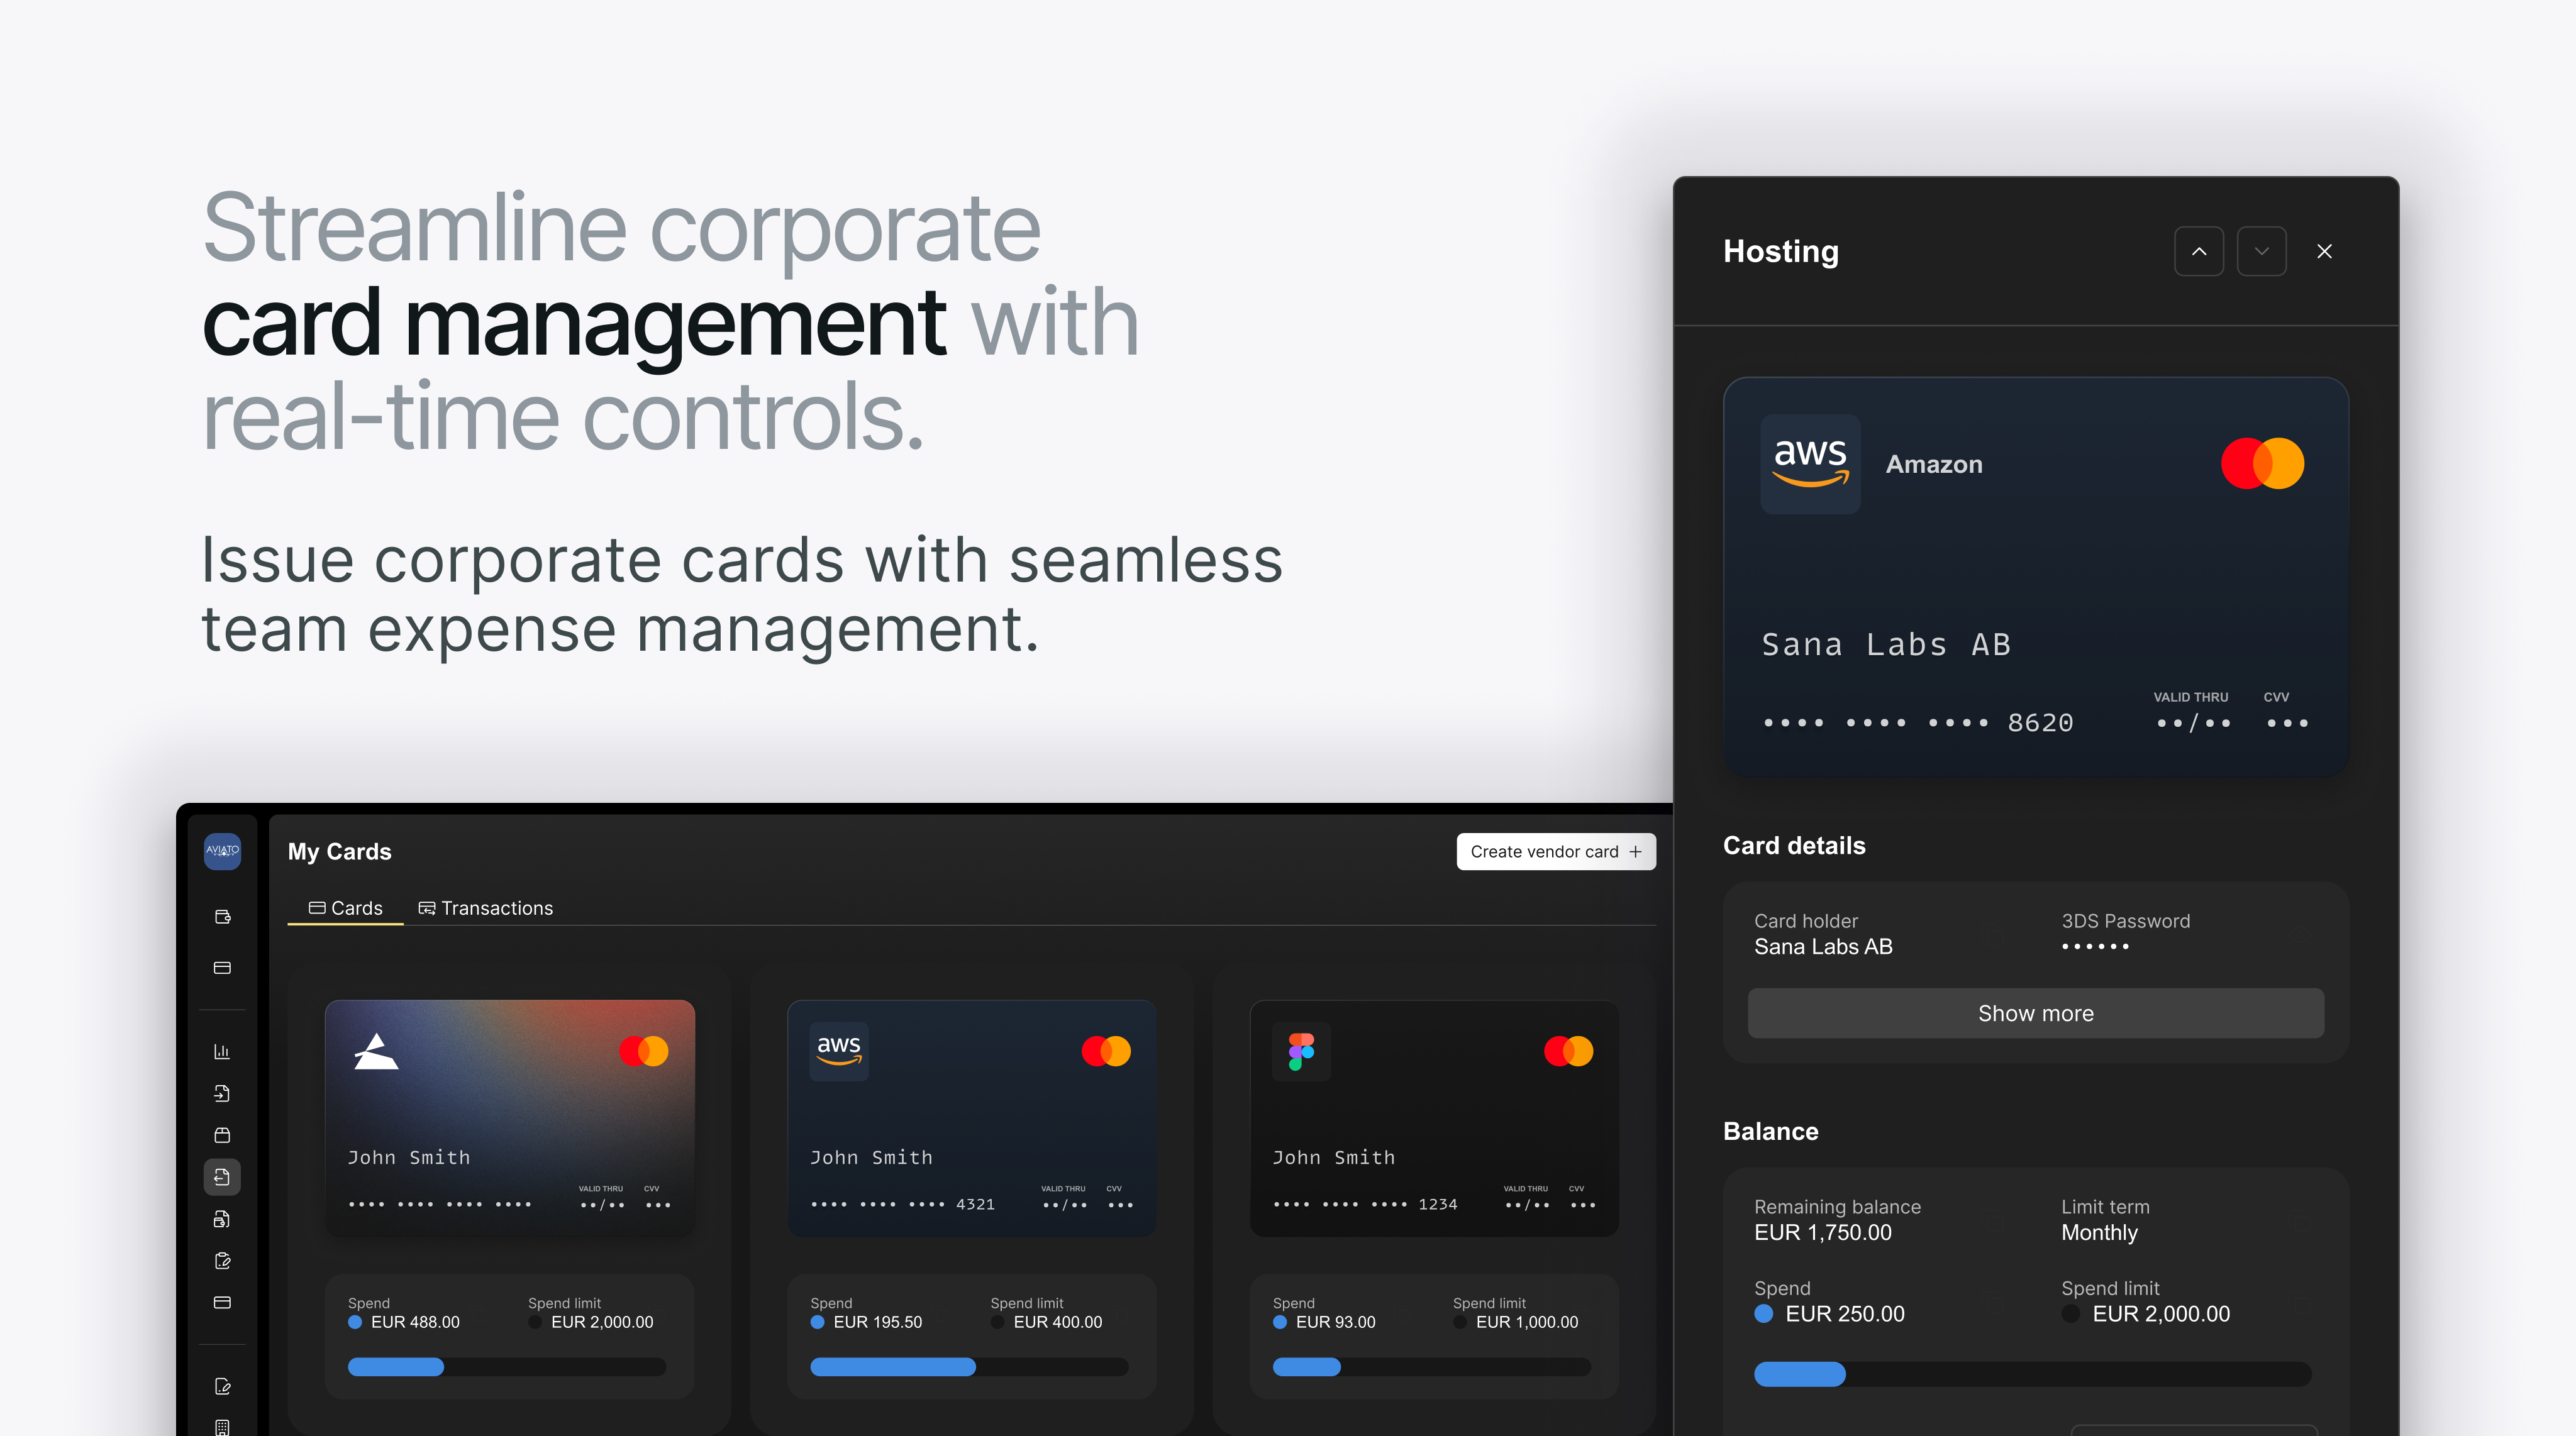Close the Hosting panel
The image size is (2576, 1436).
coord(2324,251)
